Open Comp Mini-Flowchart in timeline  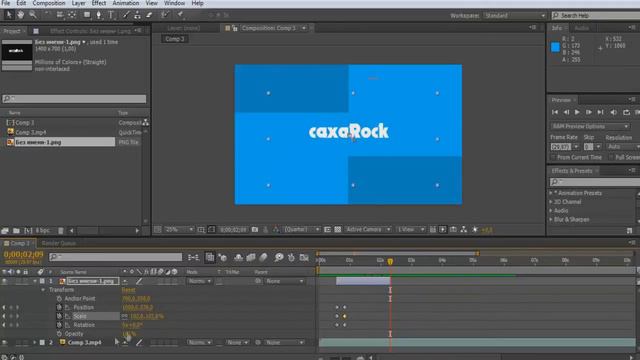click(x=193, y=257)
